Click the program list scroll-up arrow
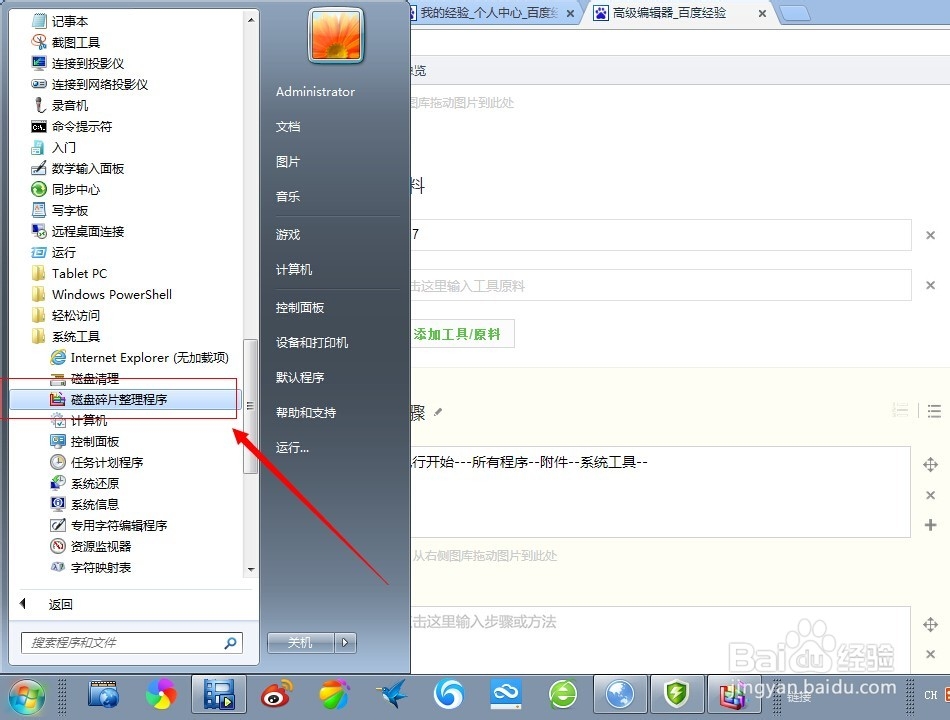Screen dimensions: 950x720 click(x=251, y=20)
